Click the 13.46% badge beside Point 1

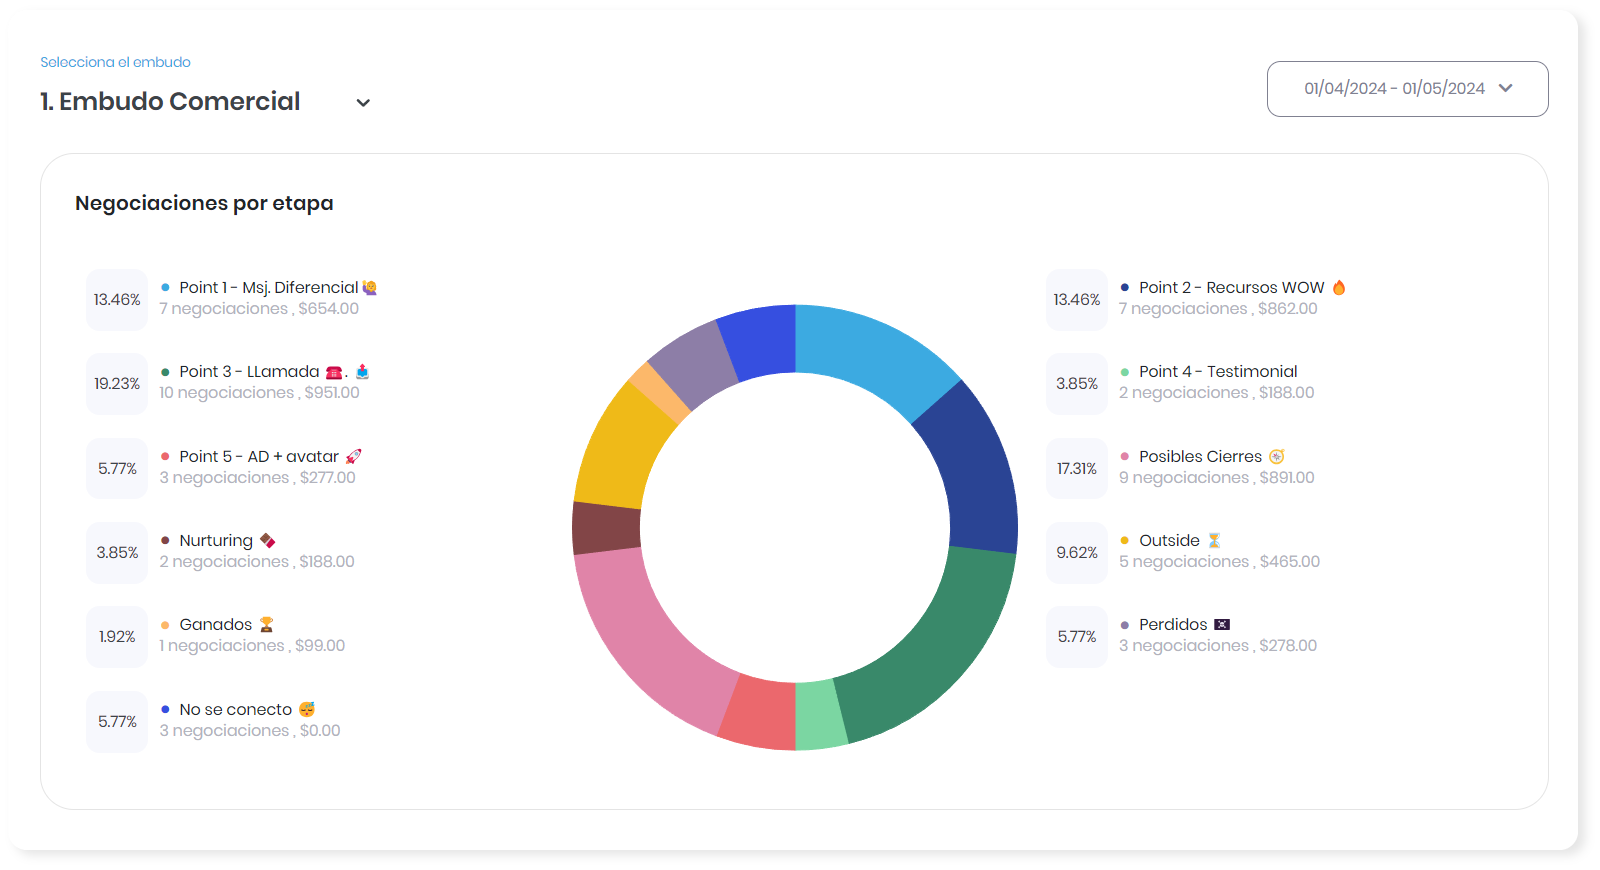pyautogui.click(x=117, y=300)
